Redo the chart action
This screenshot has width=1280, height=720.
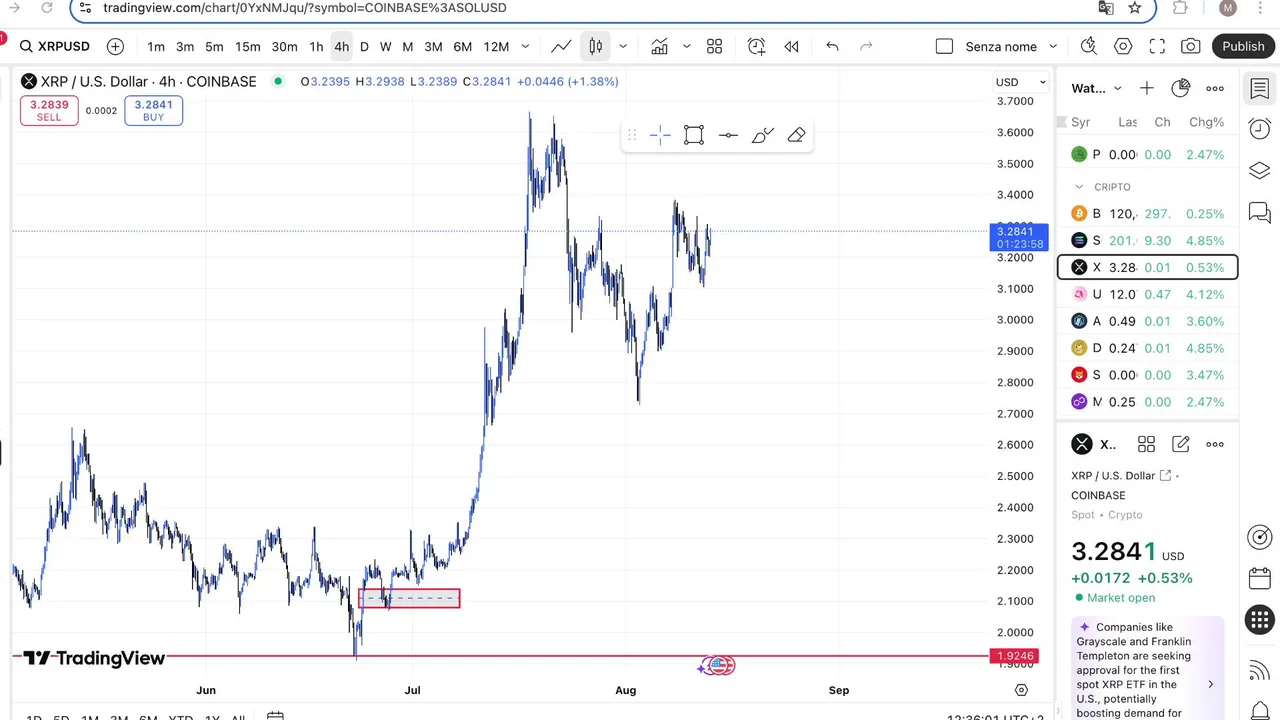click(x=866, y=46)
